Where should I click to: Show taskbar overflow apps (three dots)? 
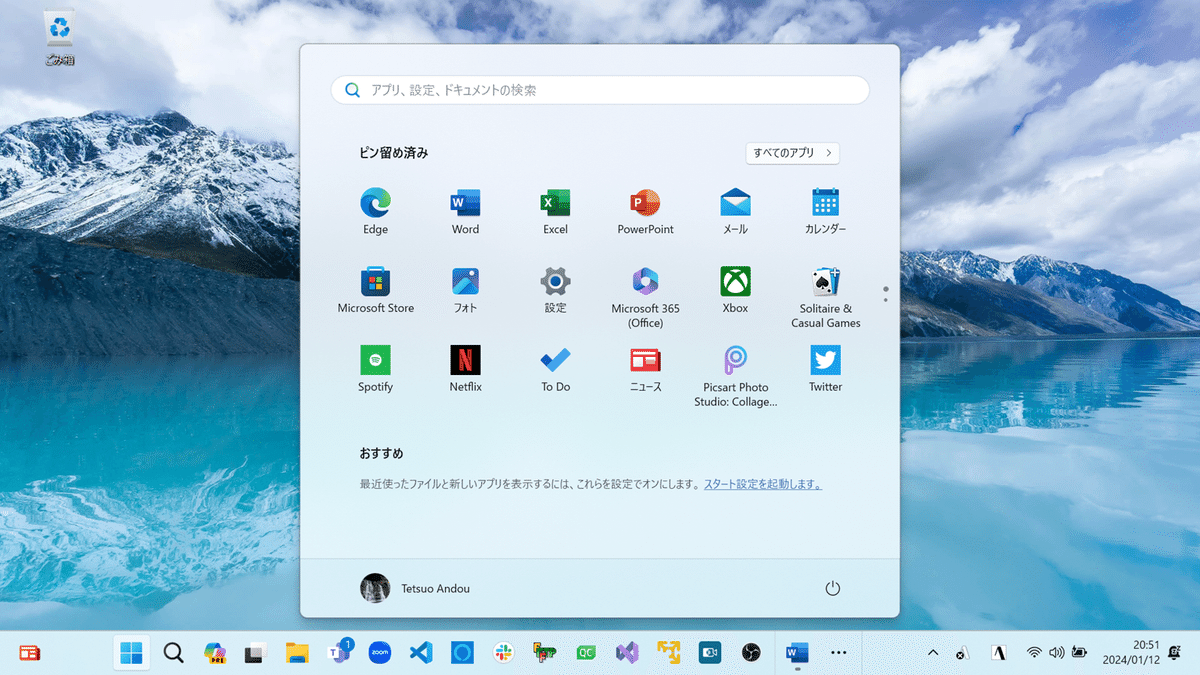839,653
